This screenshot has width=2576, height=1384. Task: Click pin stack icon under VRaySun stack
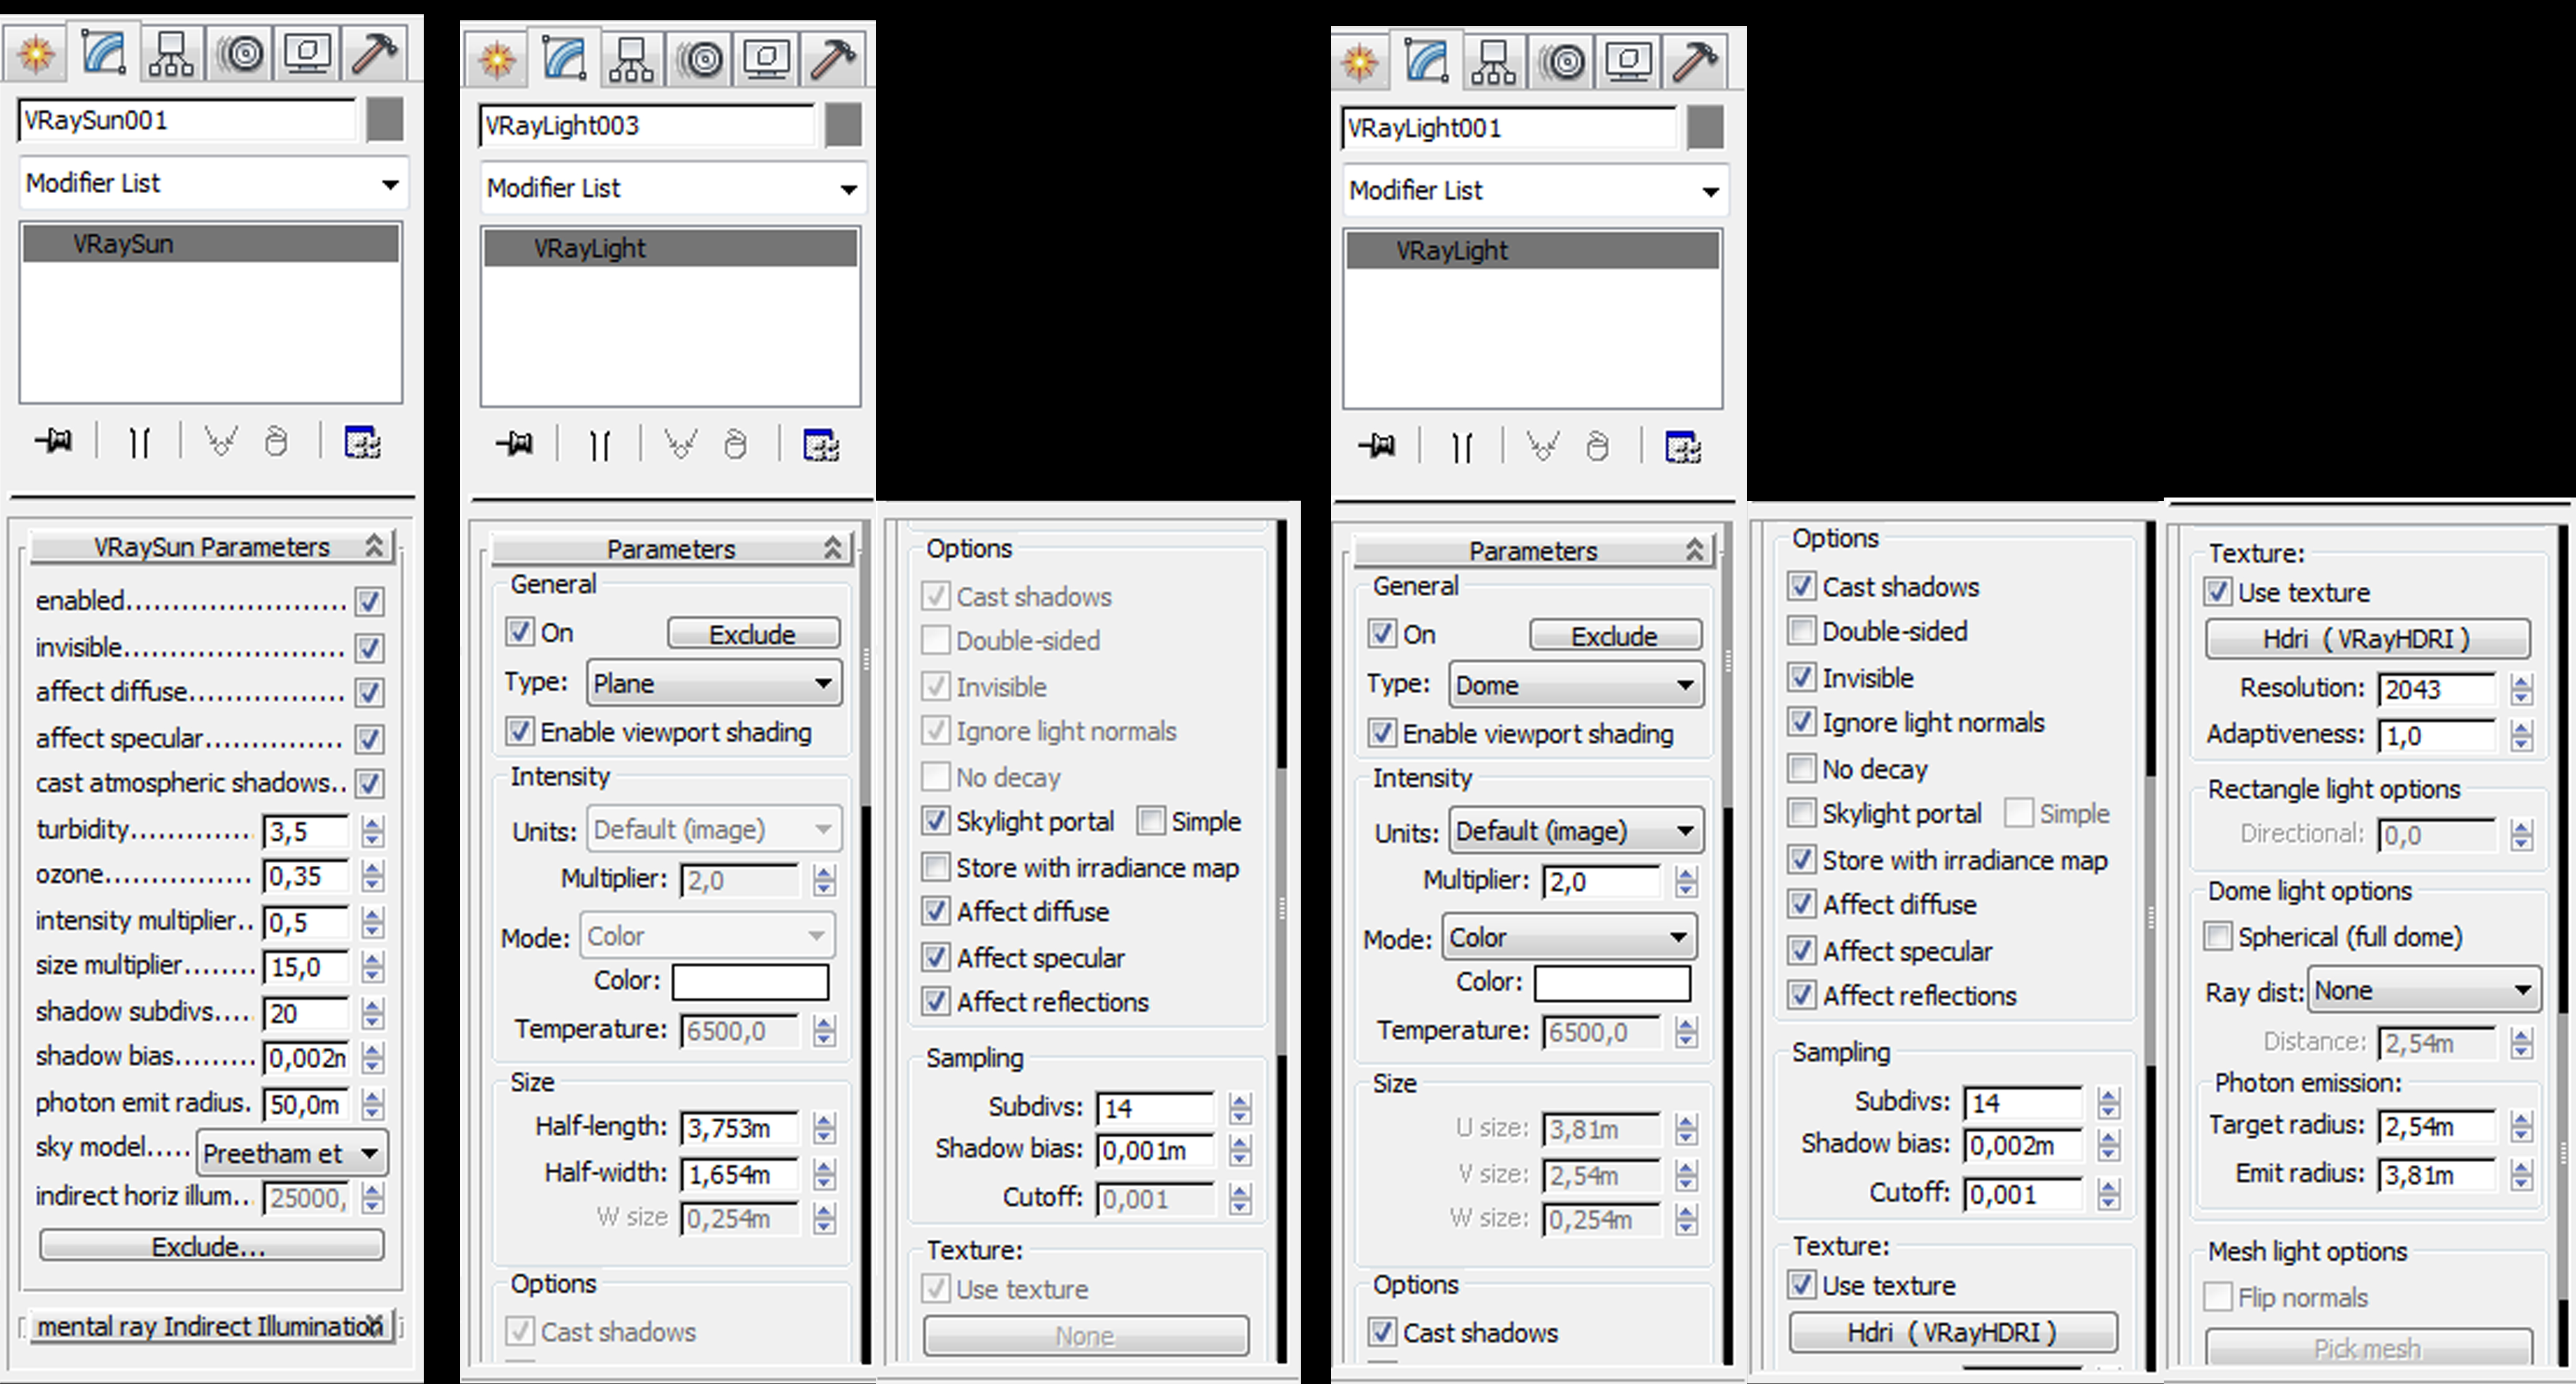54,441
